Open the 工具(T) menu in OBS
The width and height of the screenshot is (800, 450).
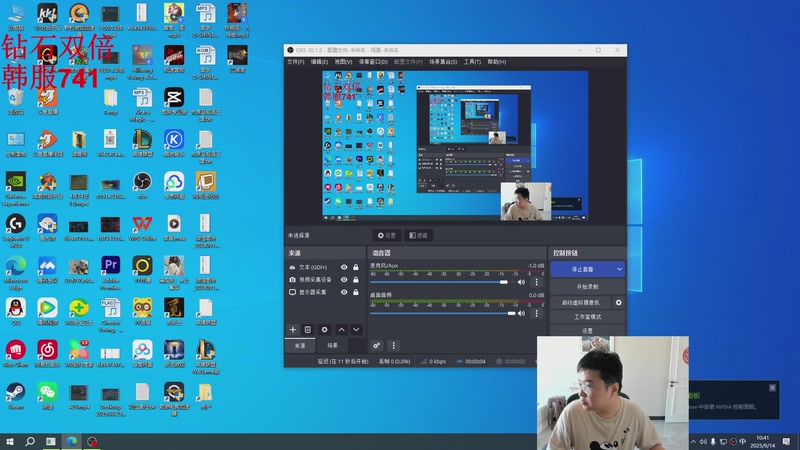[472, 62]
